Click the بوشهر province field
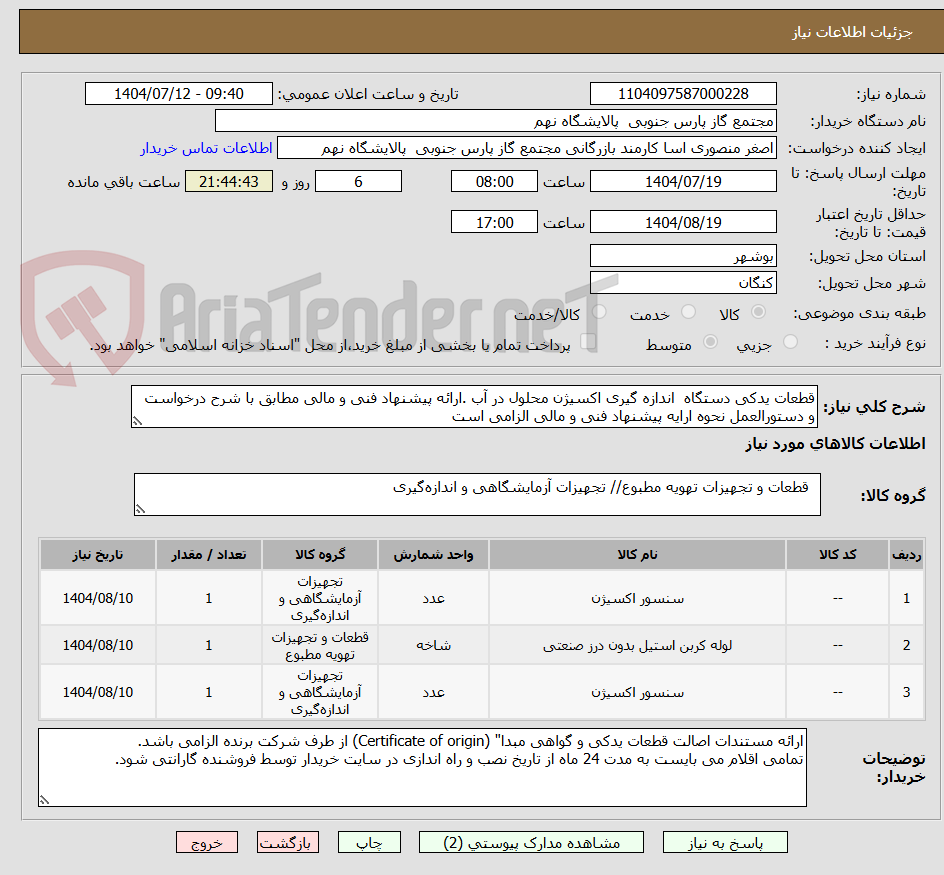The height and width of the screenshot is (875, 944). [x=683, y=255]
